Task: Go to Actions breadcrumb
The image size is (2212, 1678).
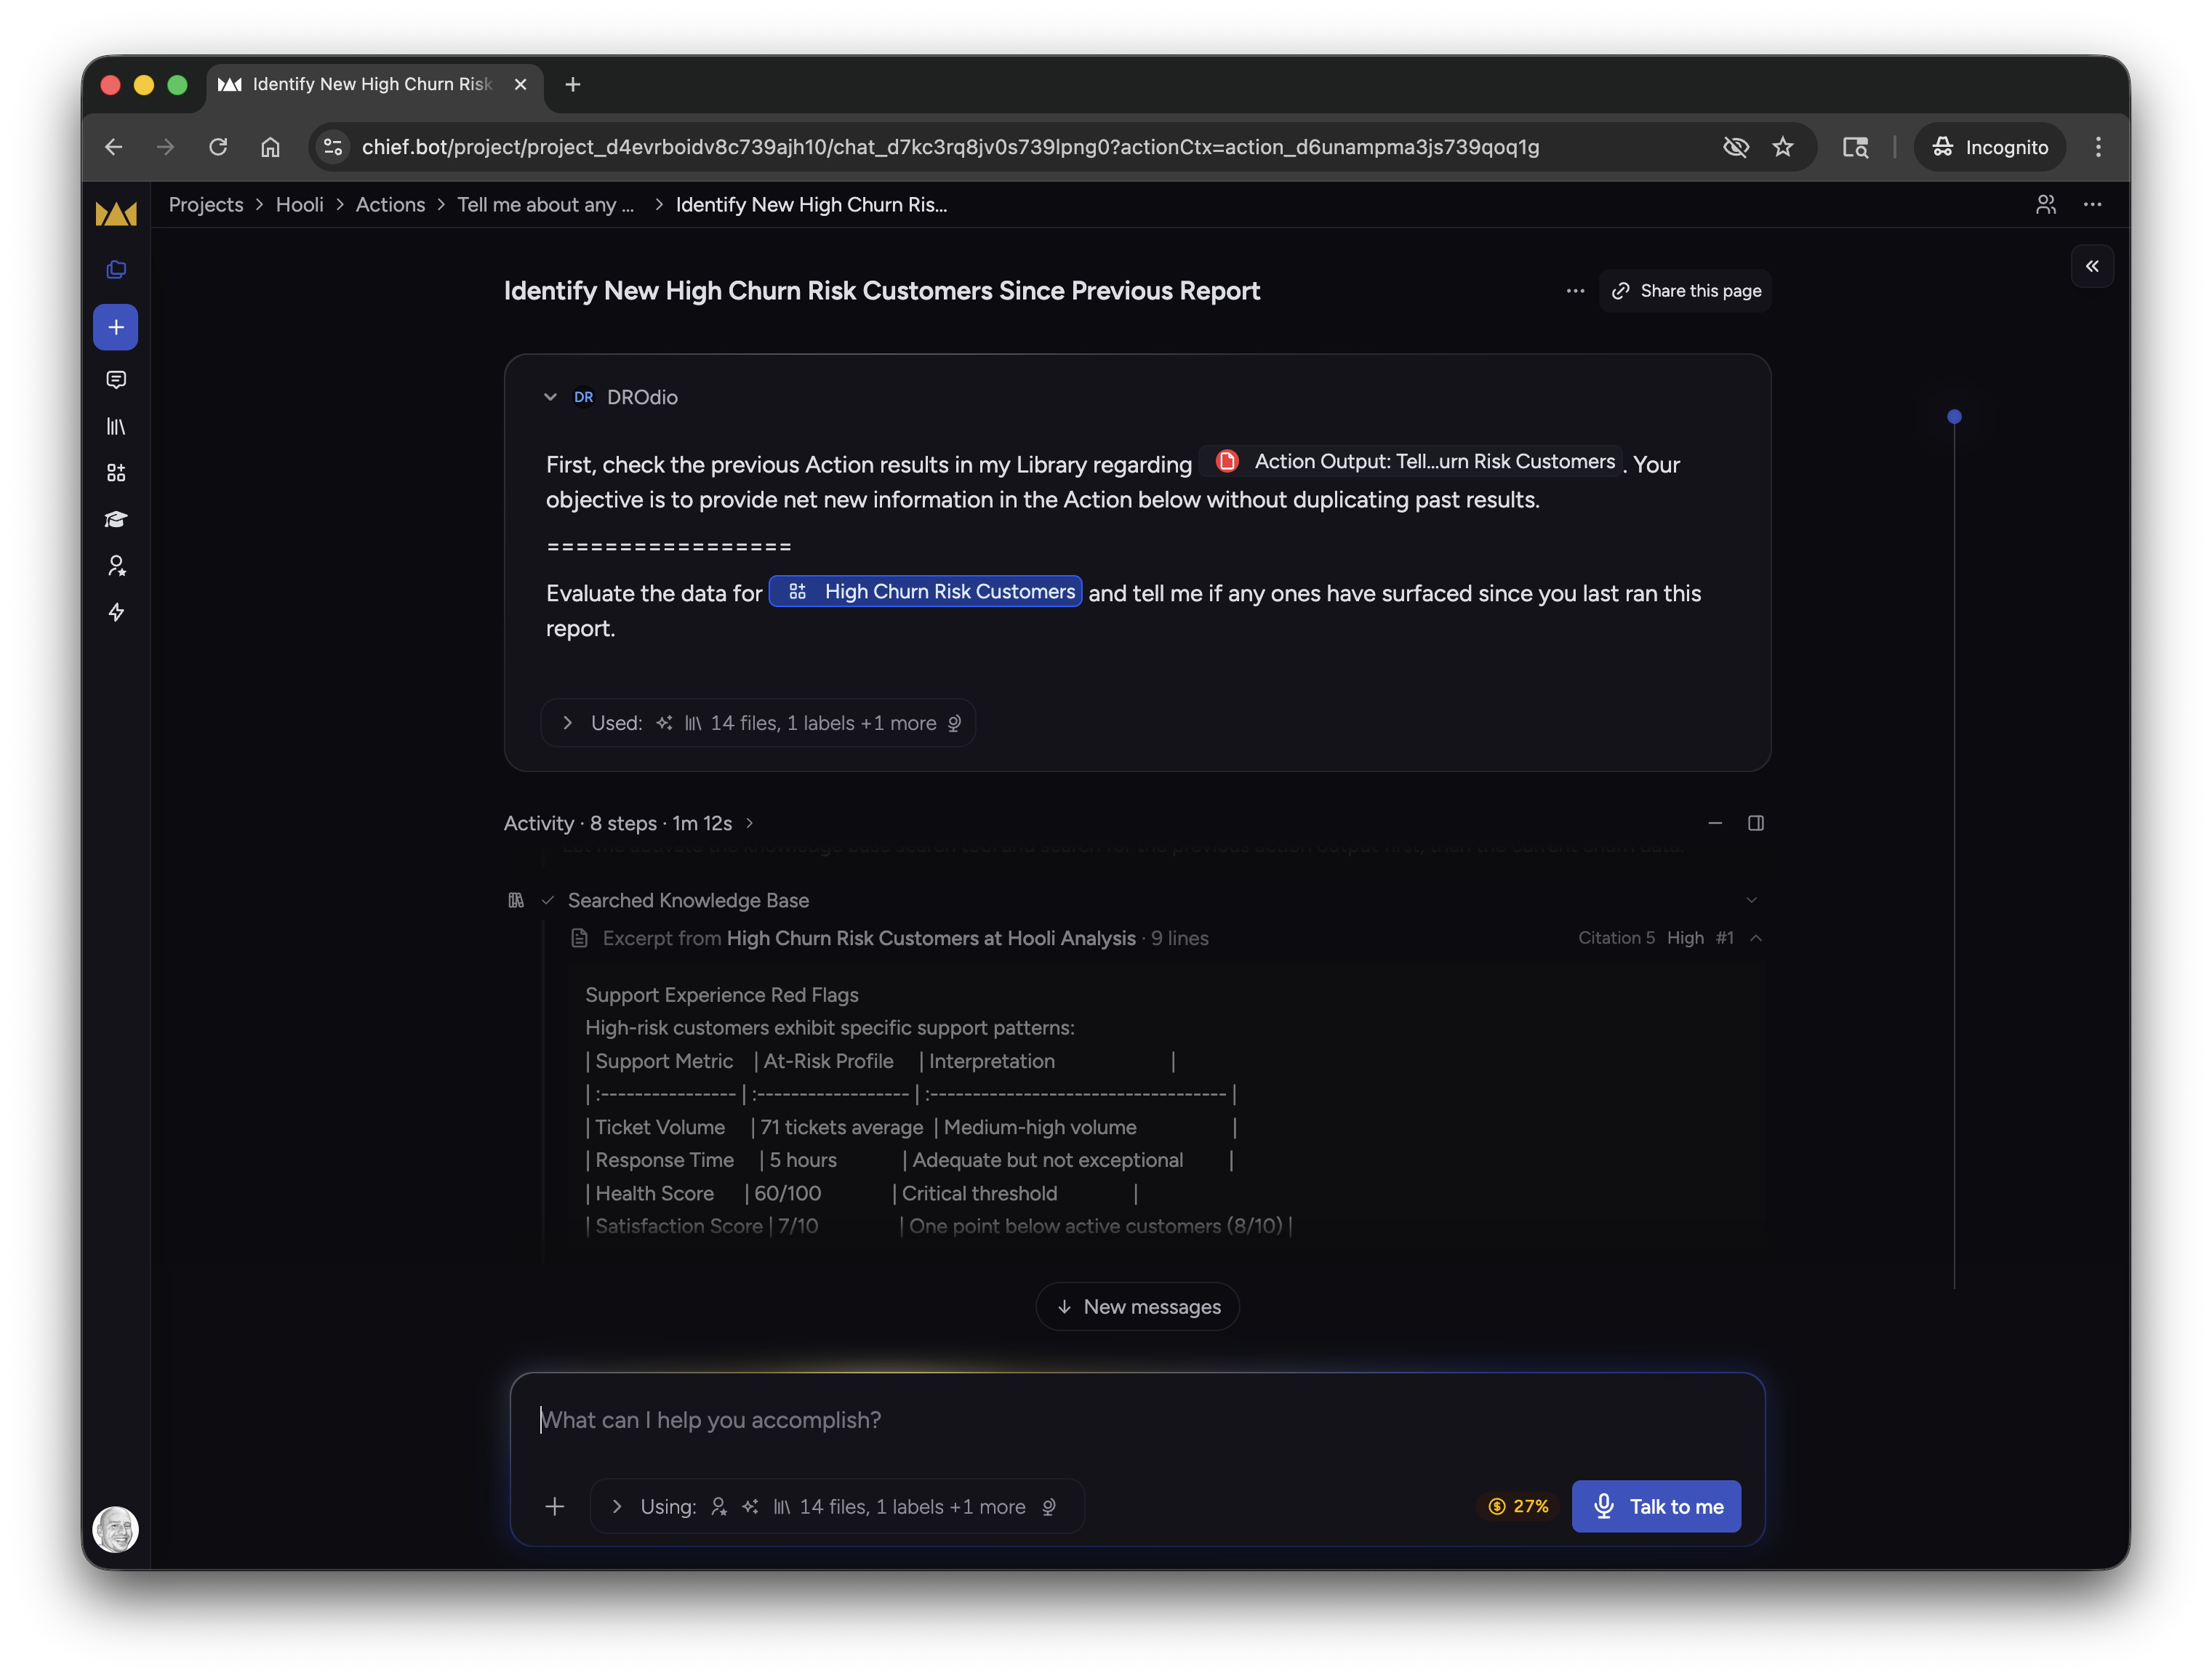Action: click(390, 204)
